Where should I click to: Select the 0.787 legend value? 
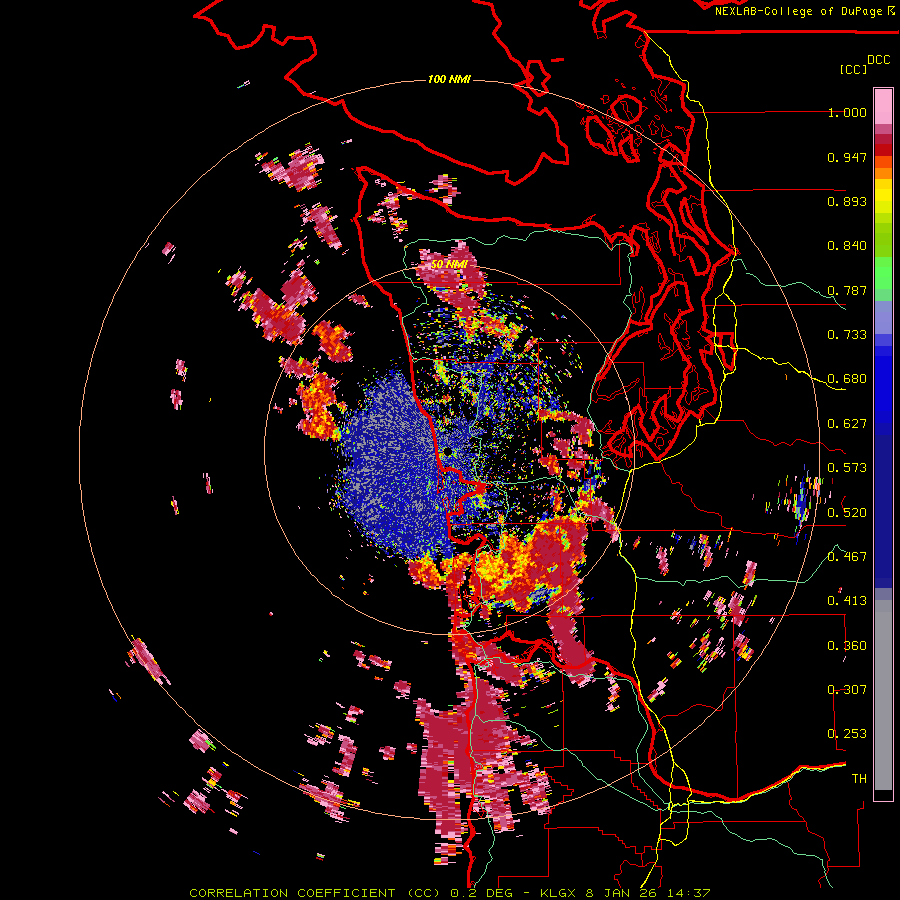(x=847, y=290)
